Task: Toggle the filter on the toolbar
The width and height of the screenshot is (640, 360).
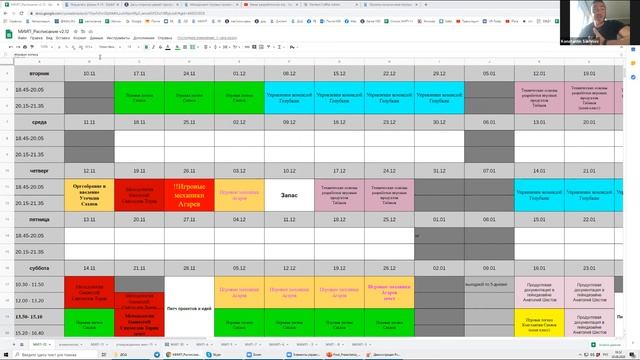Action: tap(269, 47)
